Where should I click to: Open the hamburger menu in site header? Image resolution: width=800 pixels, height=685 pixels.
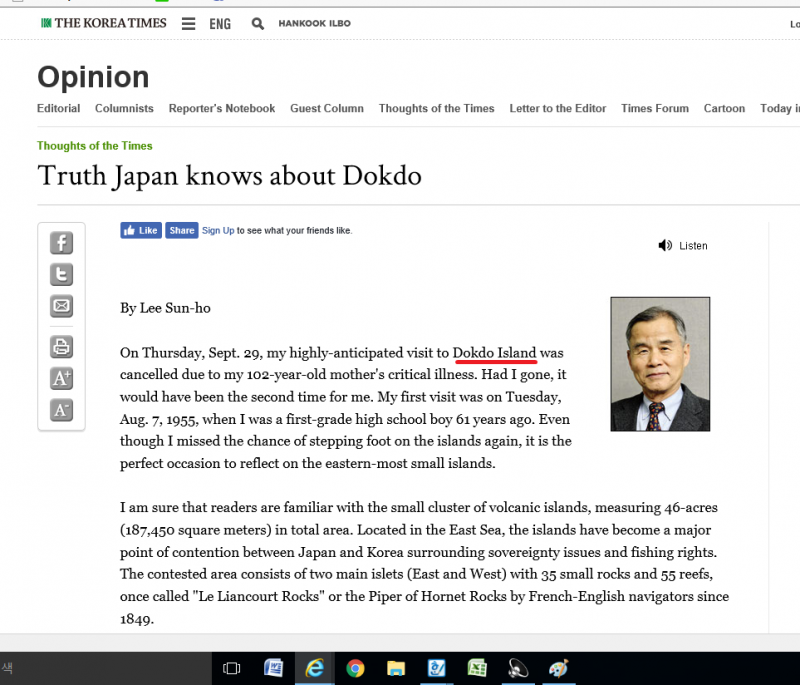pos(189,23)
